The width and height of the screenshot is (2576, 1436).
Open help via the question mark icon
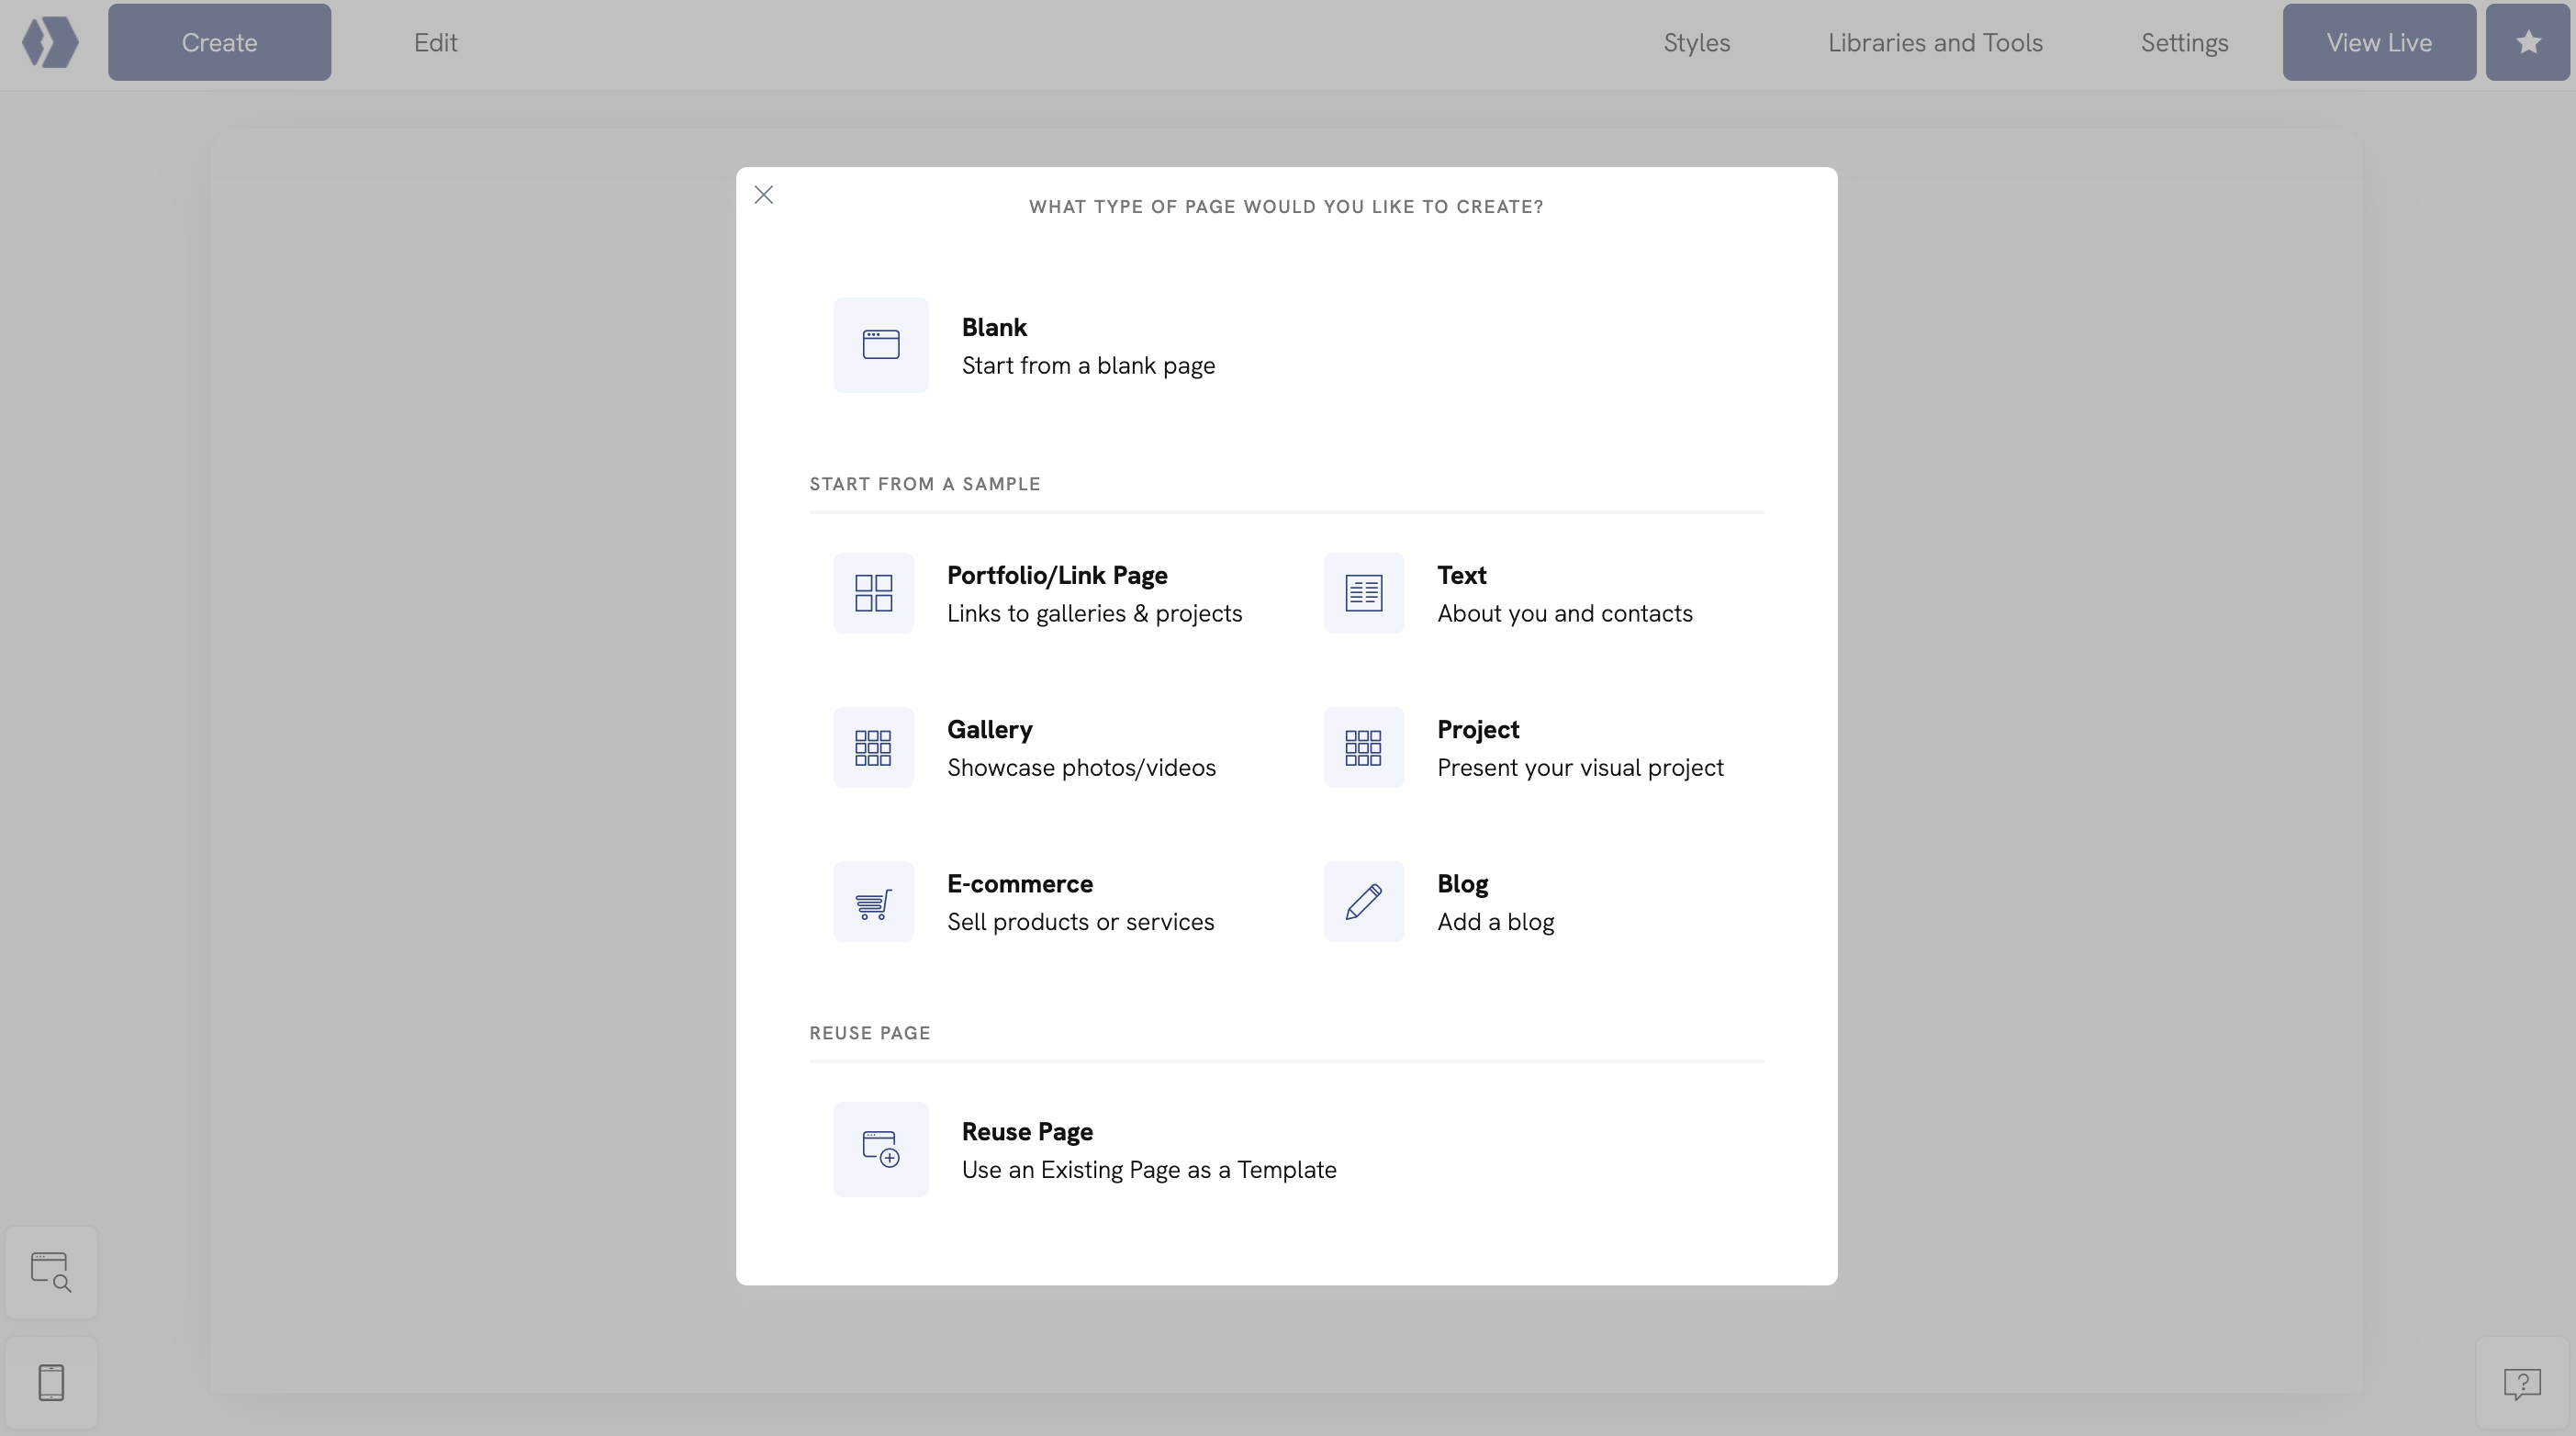[x=2521, y=1384]
